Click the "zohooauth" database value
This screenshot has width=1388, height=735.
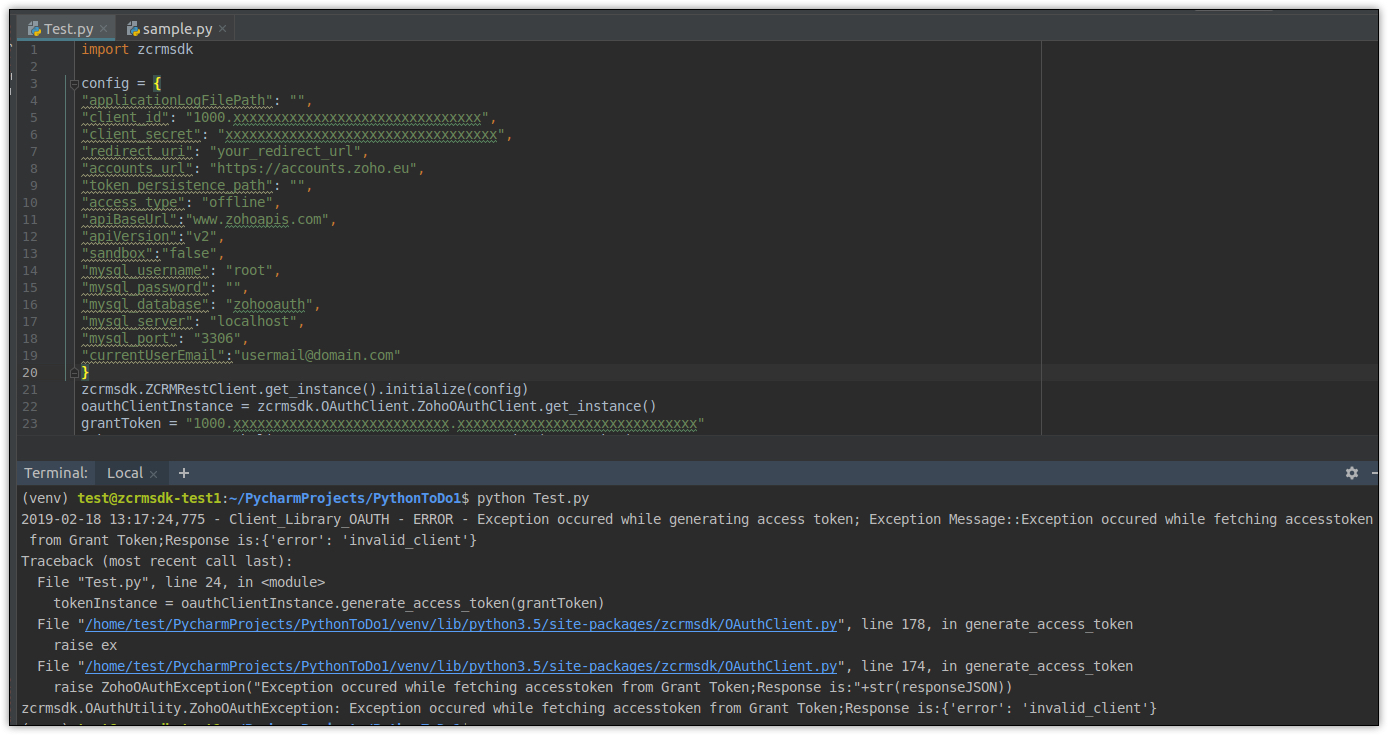[x=269, y=305]
